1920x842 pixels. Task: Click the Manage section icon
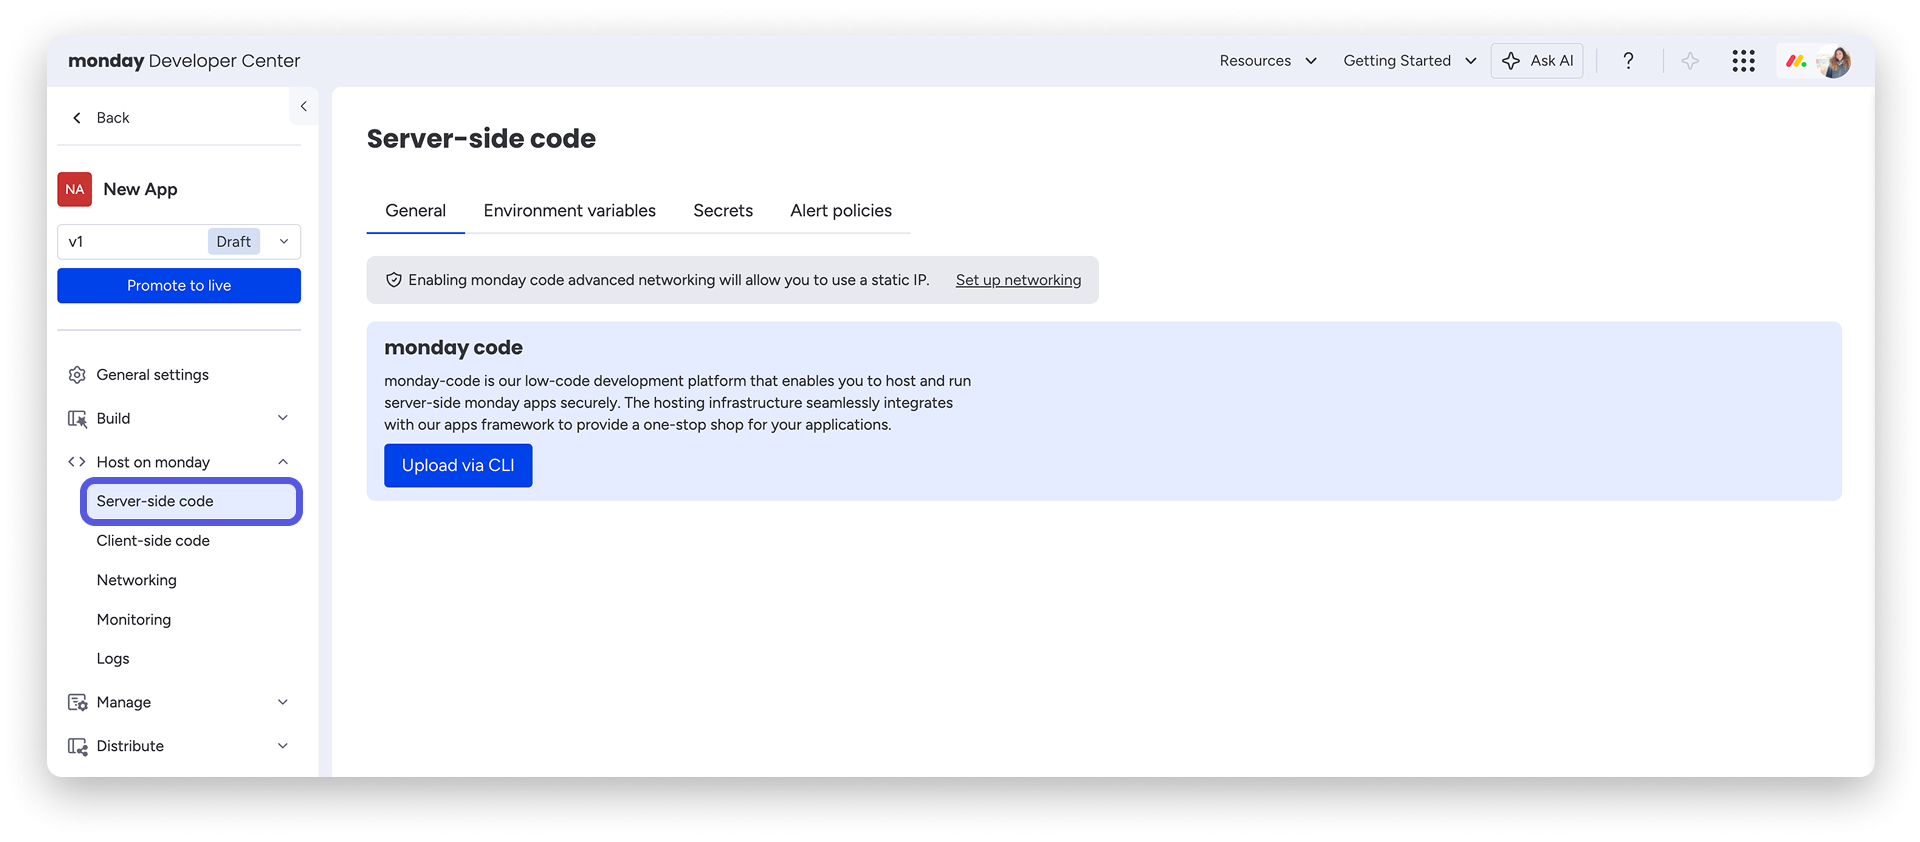[77, 702]
